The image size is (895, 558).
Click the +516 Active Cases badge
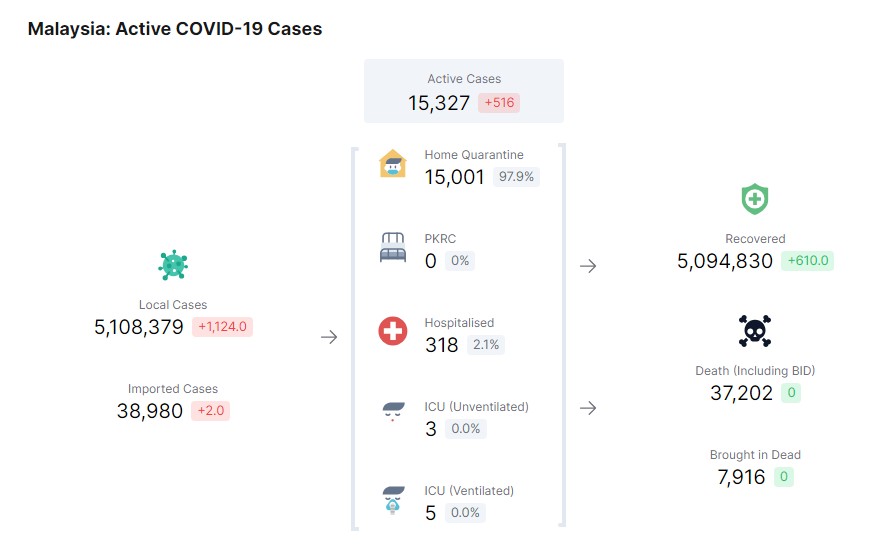pyautogui.click(x=499, y=103)
